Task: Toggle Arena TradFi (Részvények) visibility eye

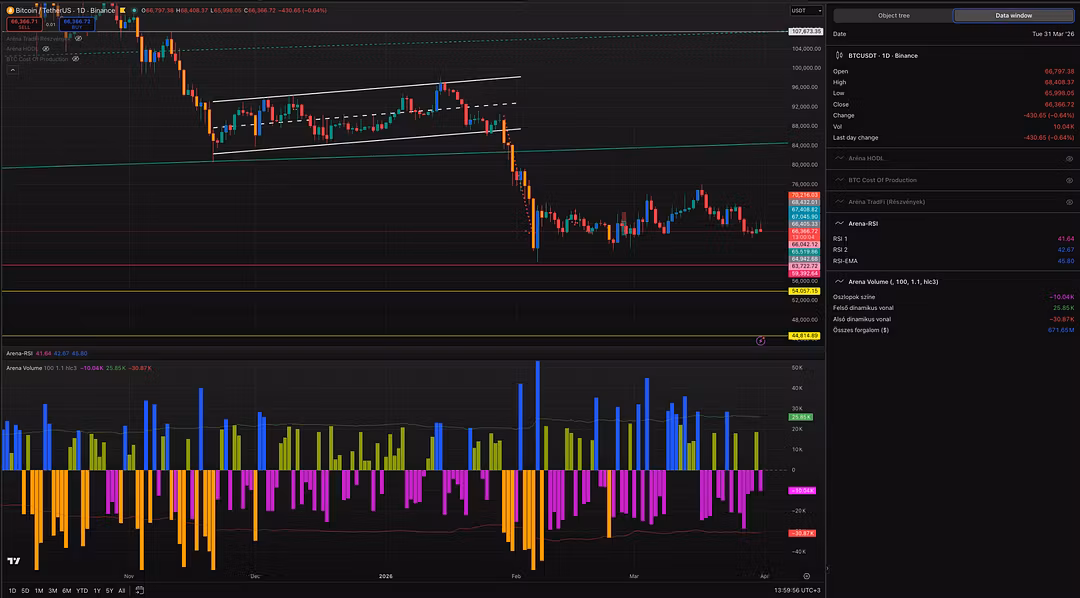Action: coord(1069,202)
